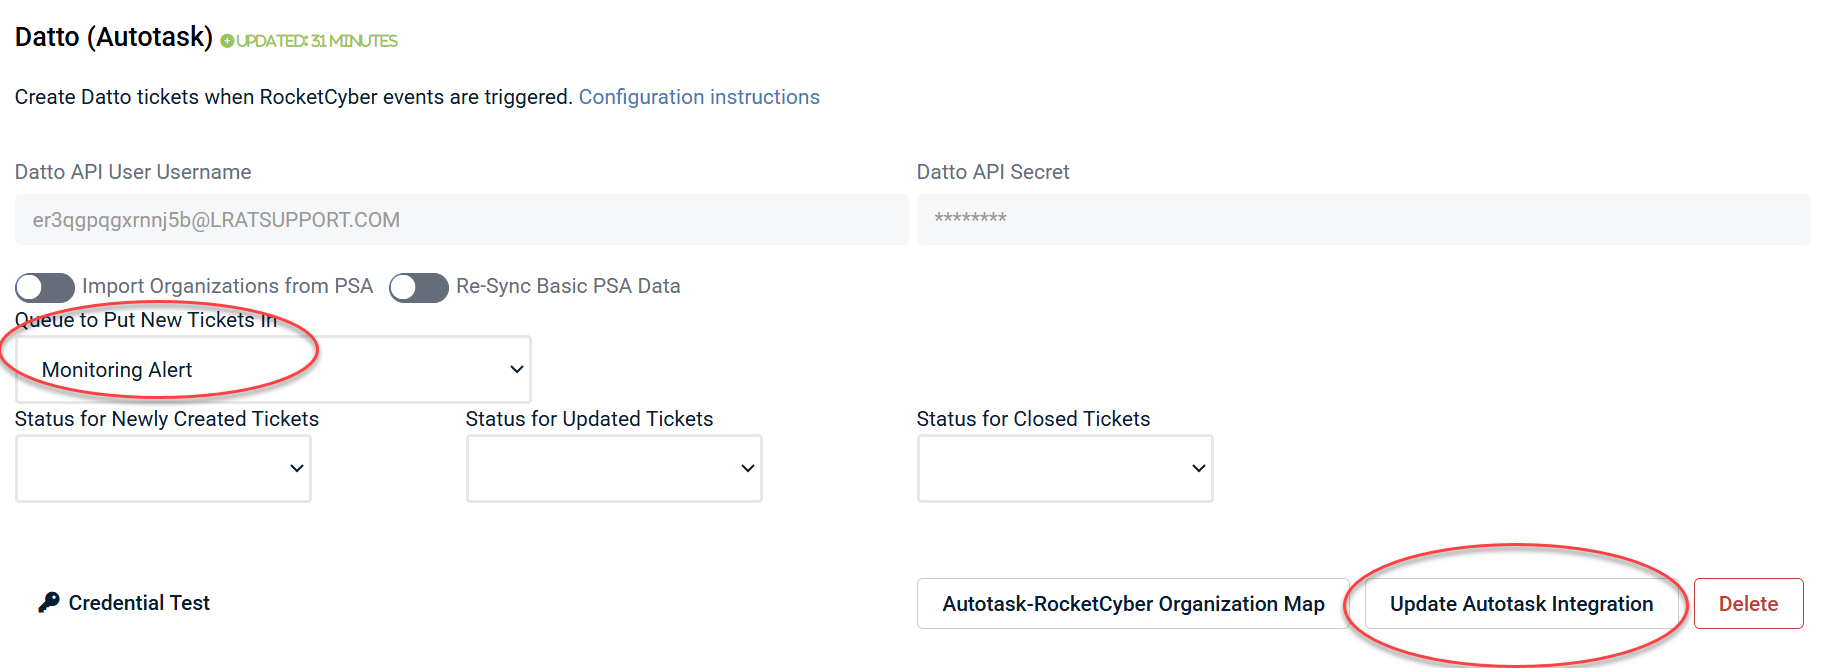Click the key icon beside Credential Test
Screen dimensions: 1830x668
48,602
